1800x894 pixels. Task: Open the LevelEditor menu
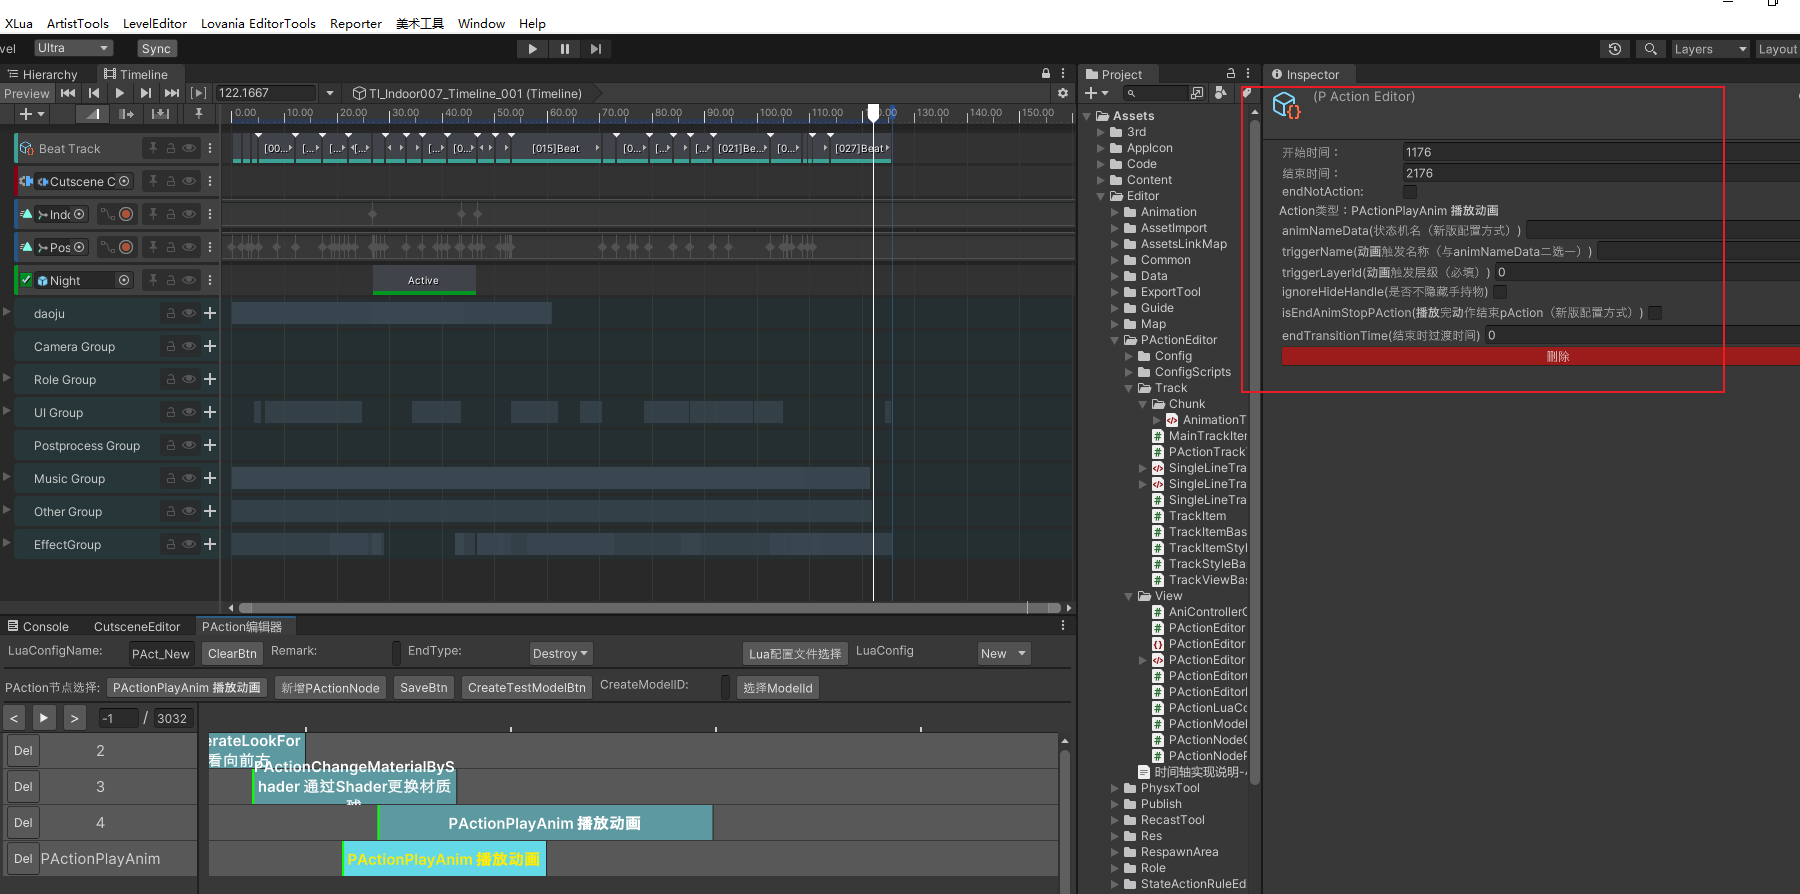pyautogui.click(x=155, y=23)
